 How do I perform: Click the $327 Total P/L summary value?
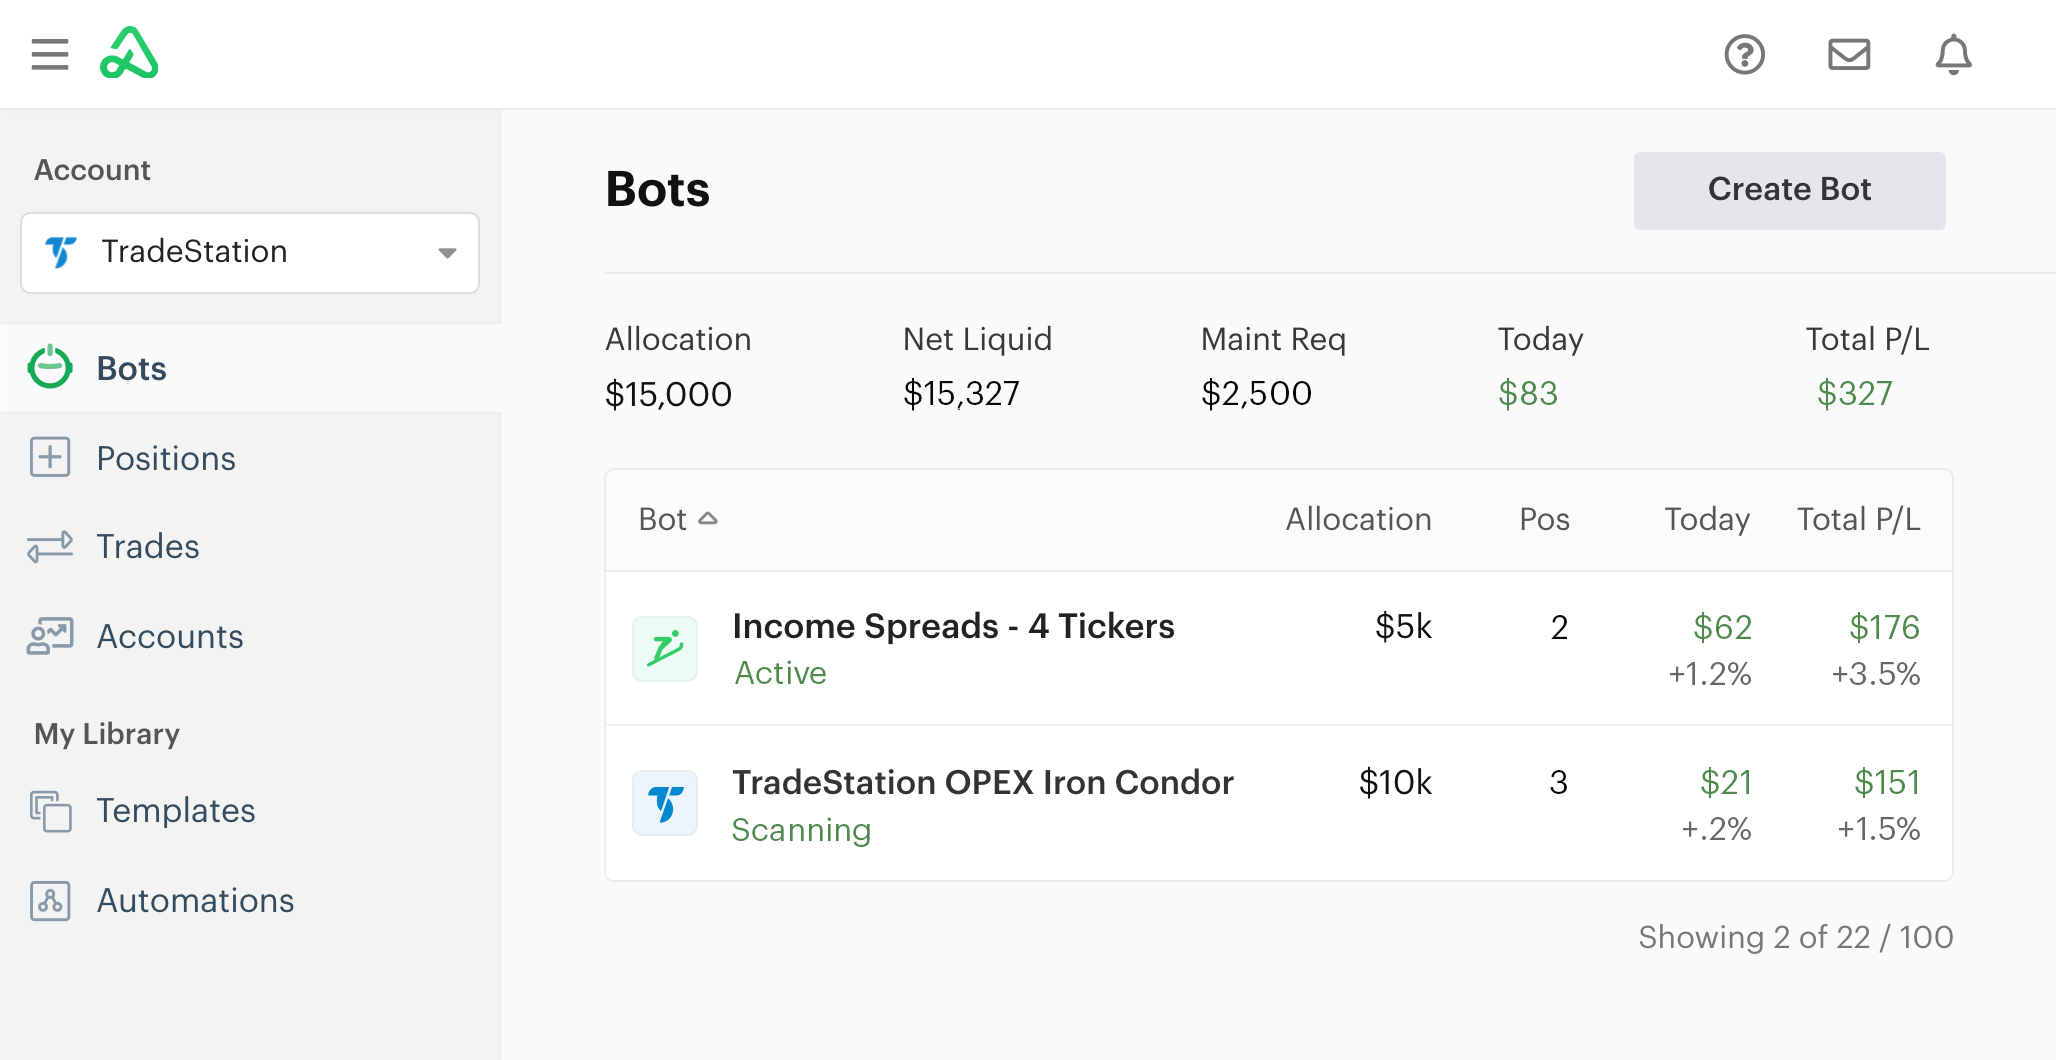pos(1855,394)
